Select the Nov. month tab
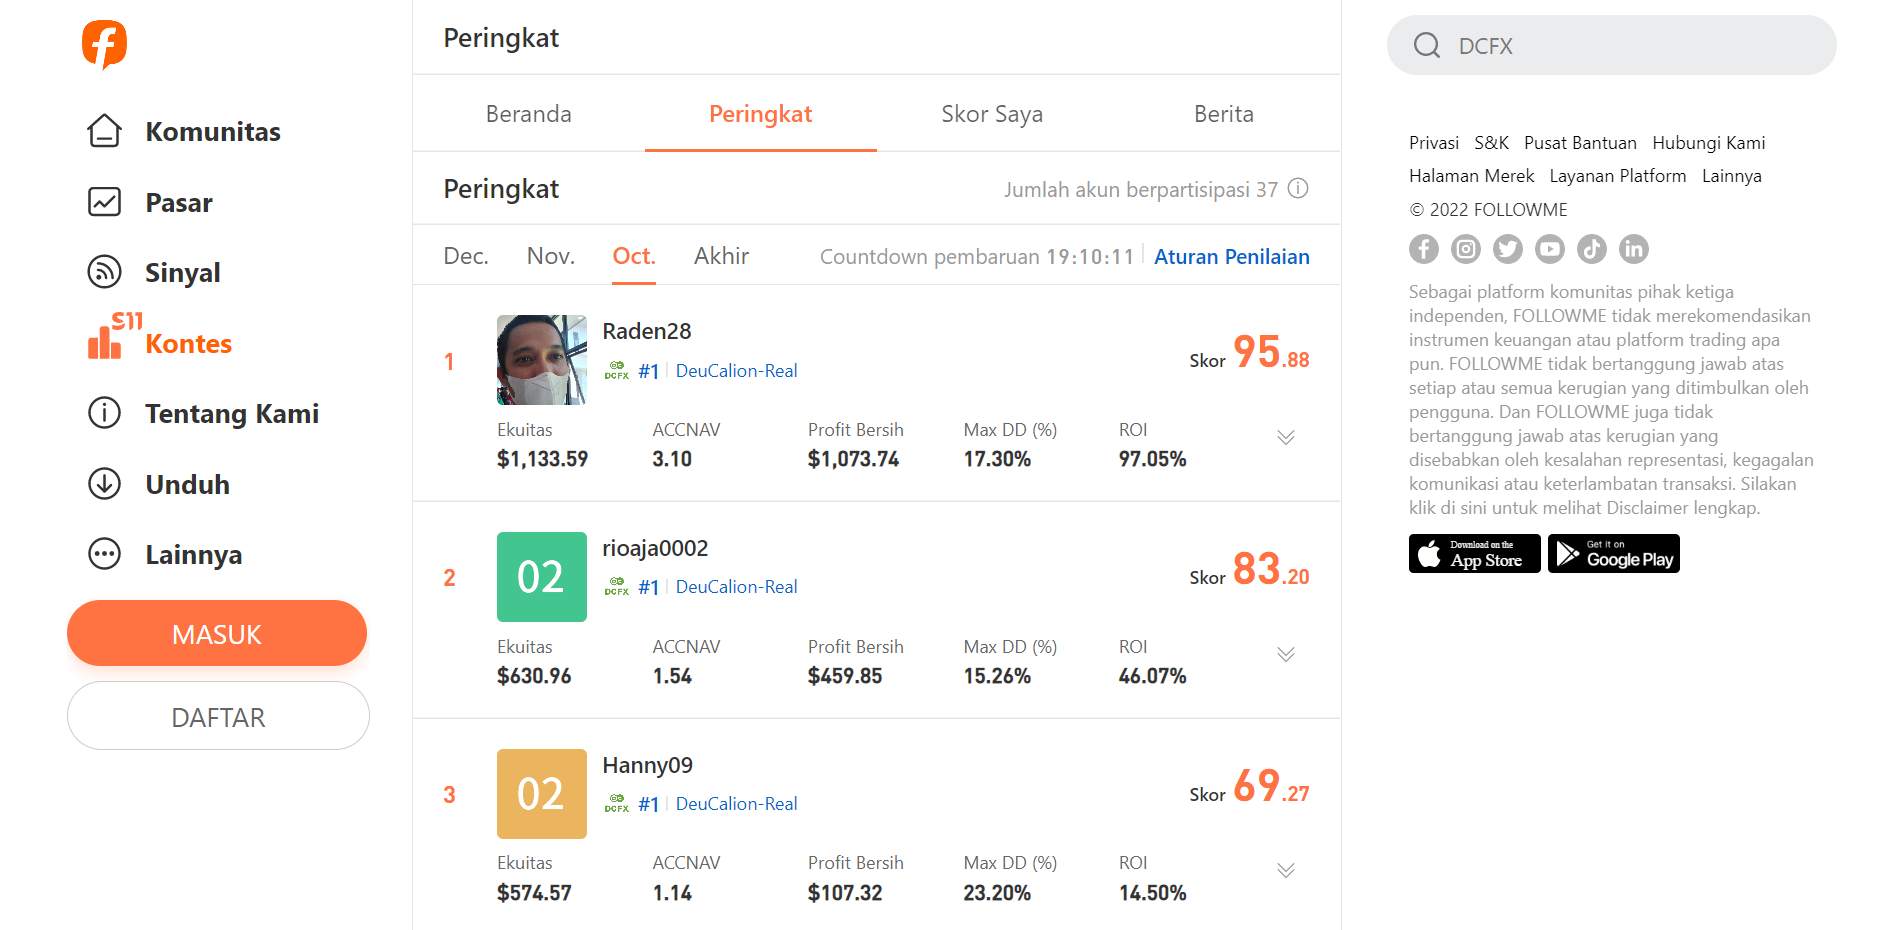Viewport: 1899px width, 930px height. 550,256
